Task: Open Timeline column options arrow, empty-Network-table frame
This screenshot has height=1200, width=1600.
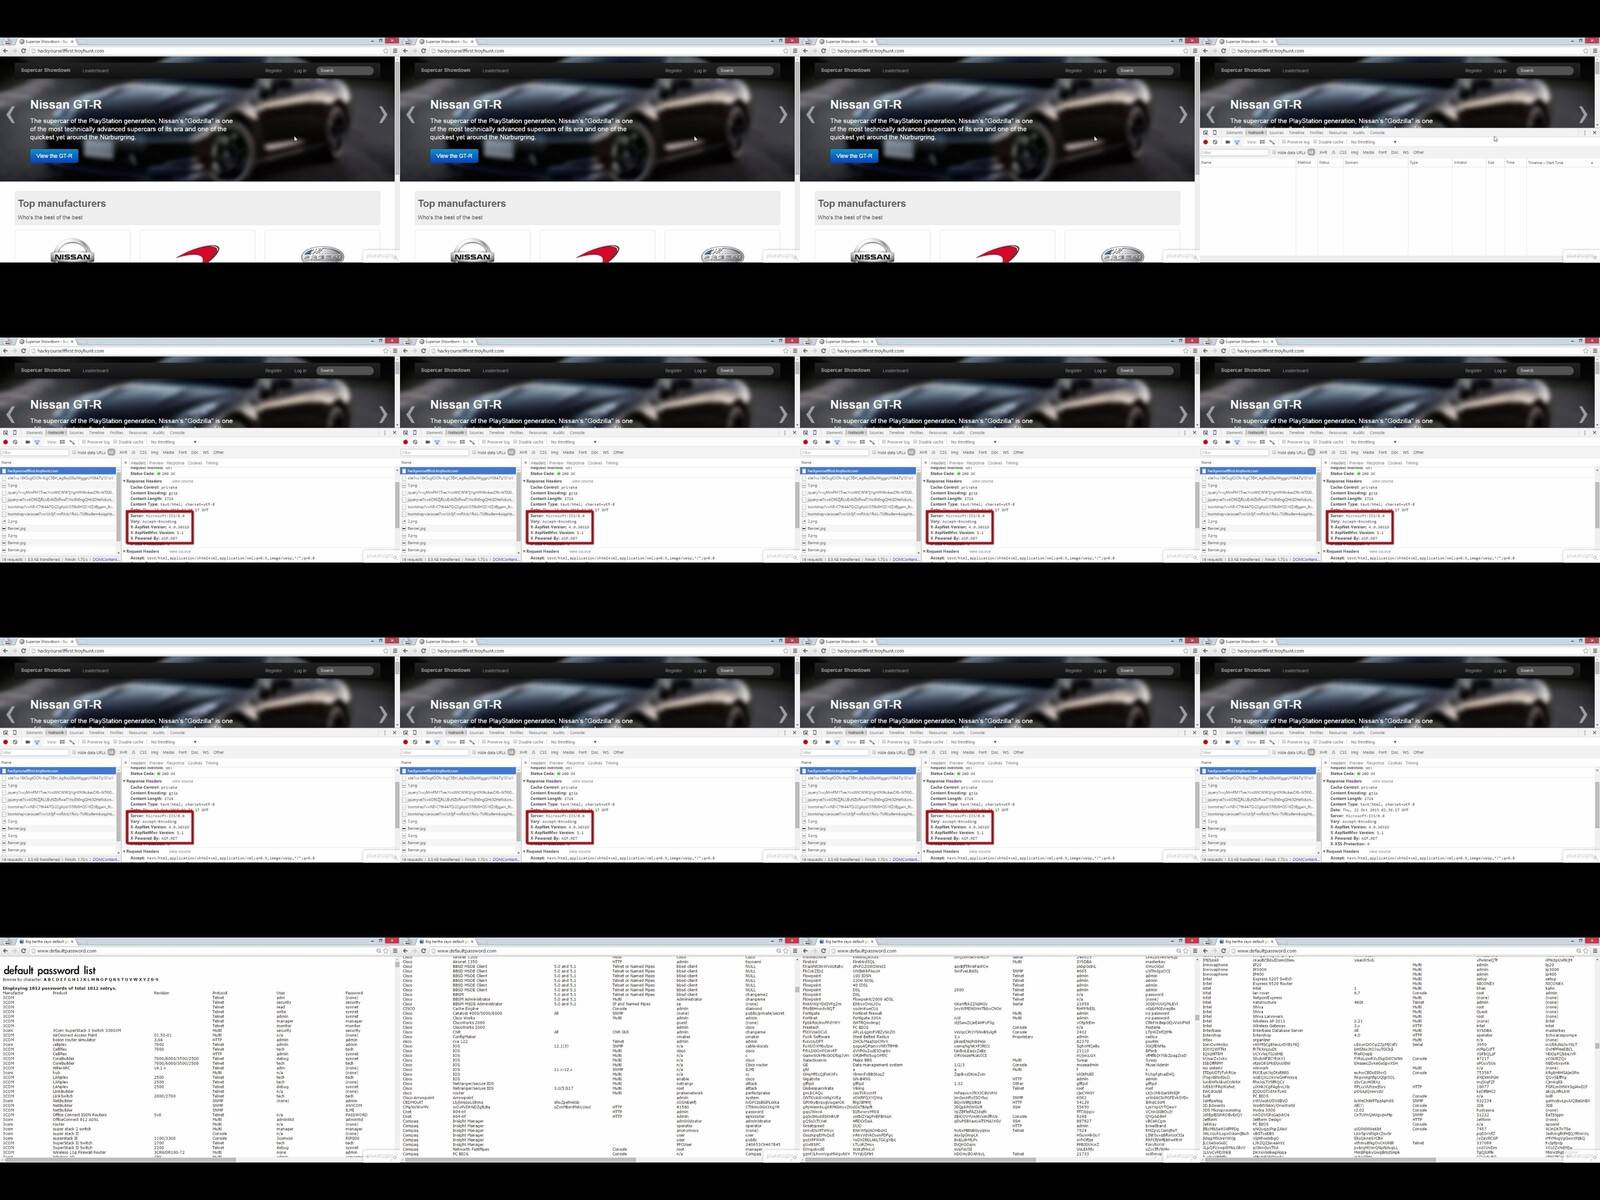Action: click(1590, 162)
